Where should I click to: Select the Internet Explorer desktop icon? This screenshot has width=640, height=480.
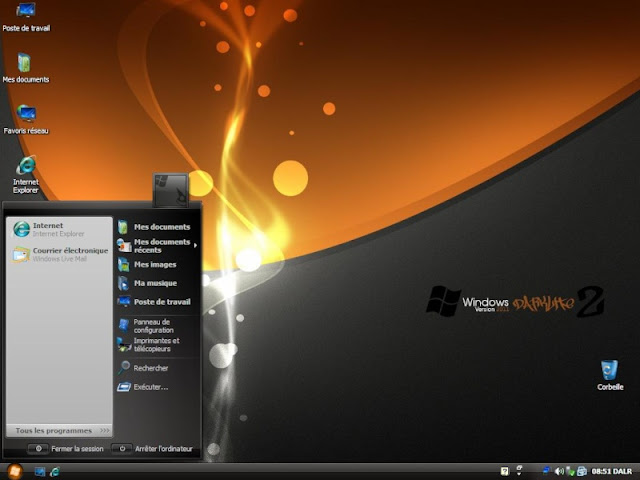point(26,174)
